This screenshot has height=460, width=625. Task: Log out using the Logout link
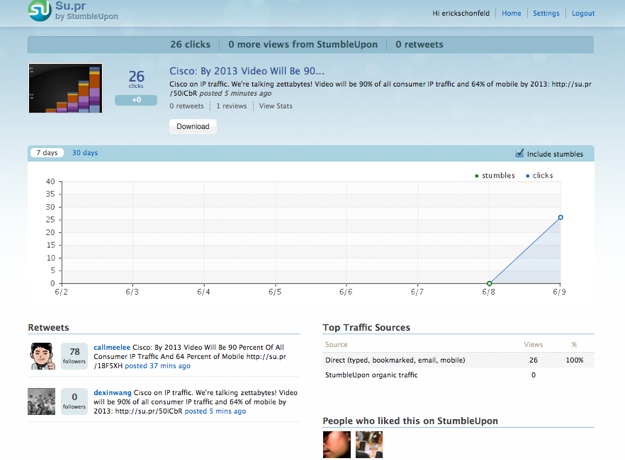(x=583, y=13)
